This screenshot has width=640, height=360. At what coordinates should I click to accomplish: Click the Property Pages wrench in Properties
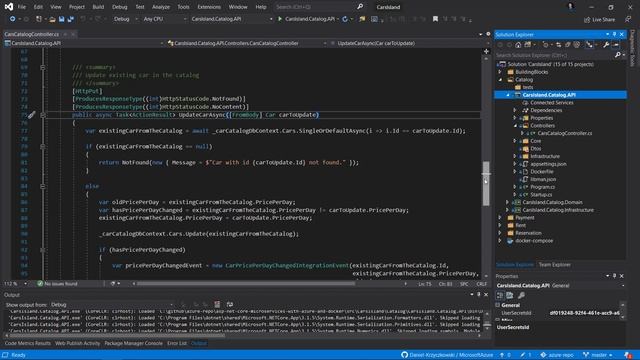pos(521,295)
